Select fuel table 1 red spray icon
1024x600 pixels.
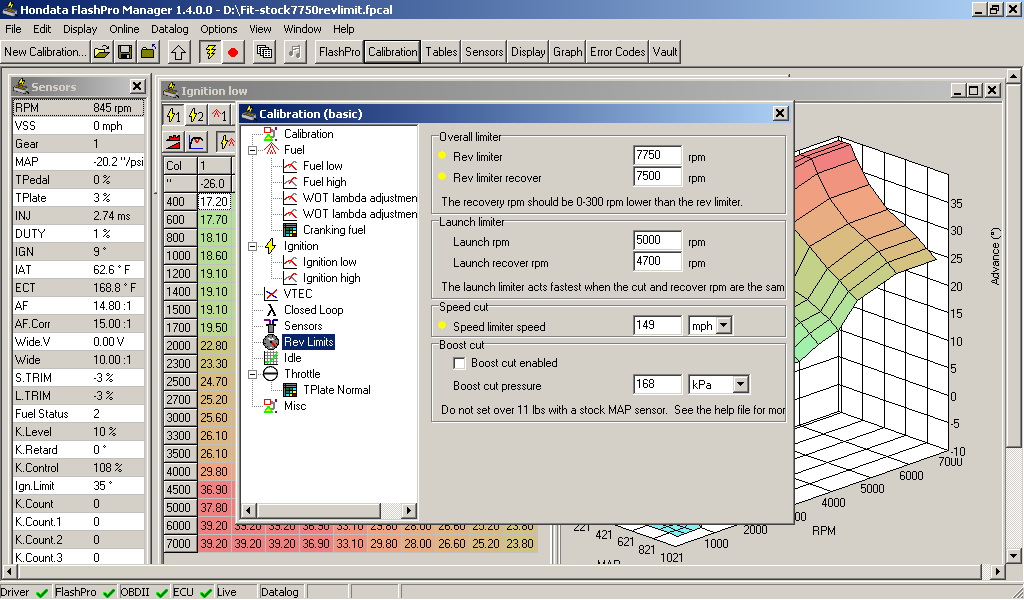(x=219, y=116)
